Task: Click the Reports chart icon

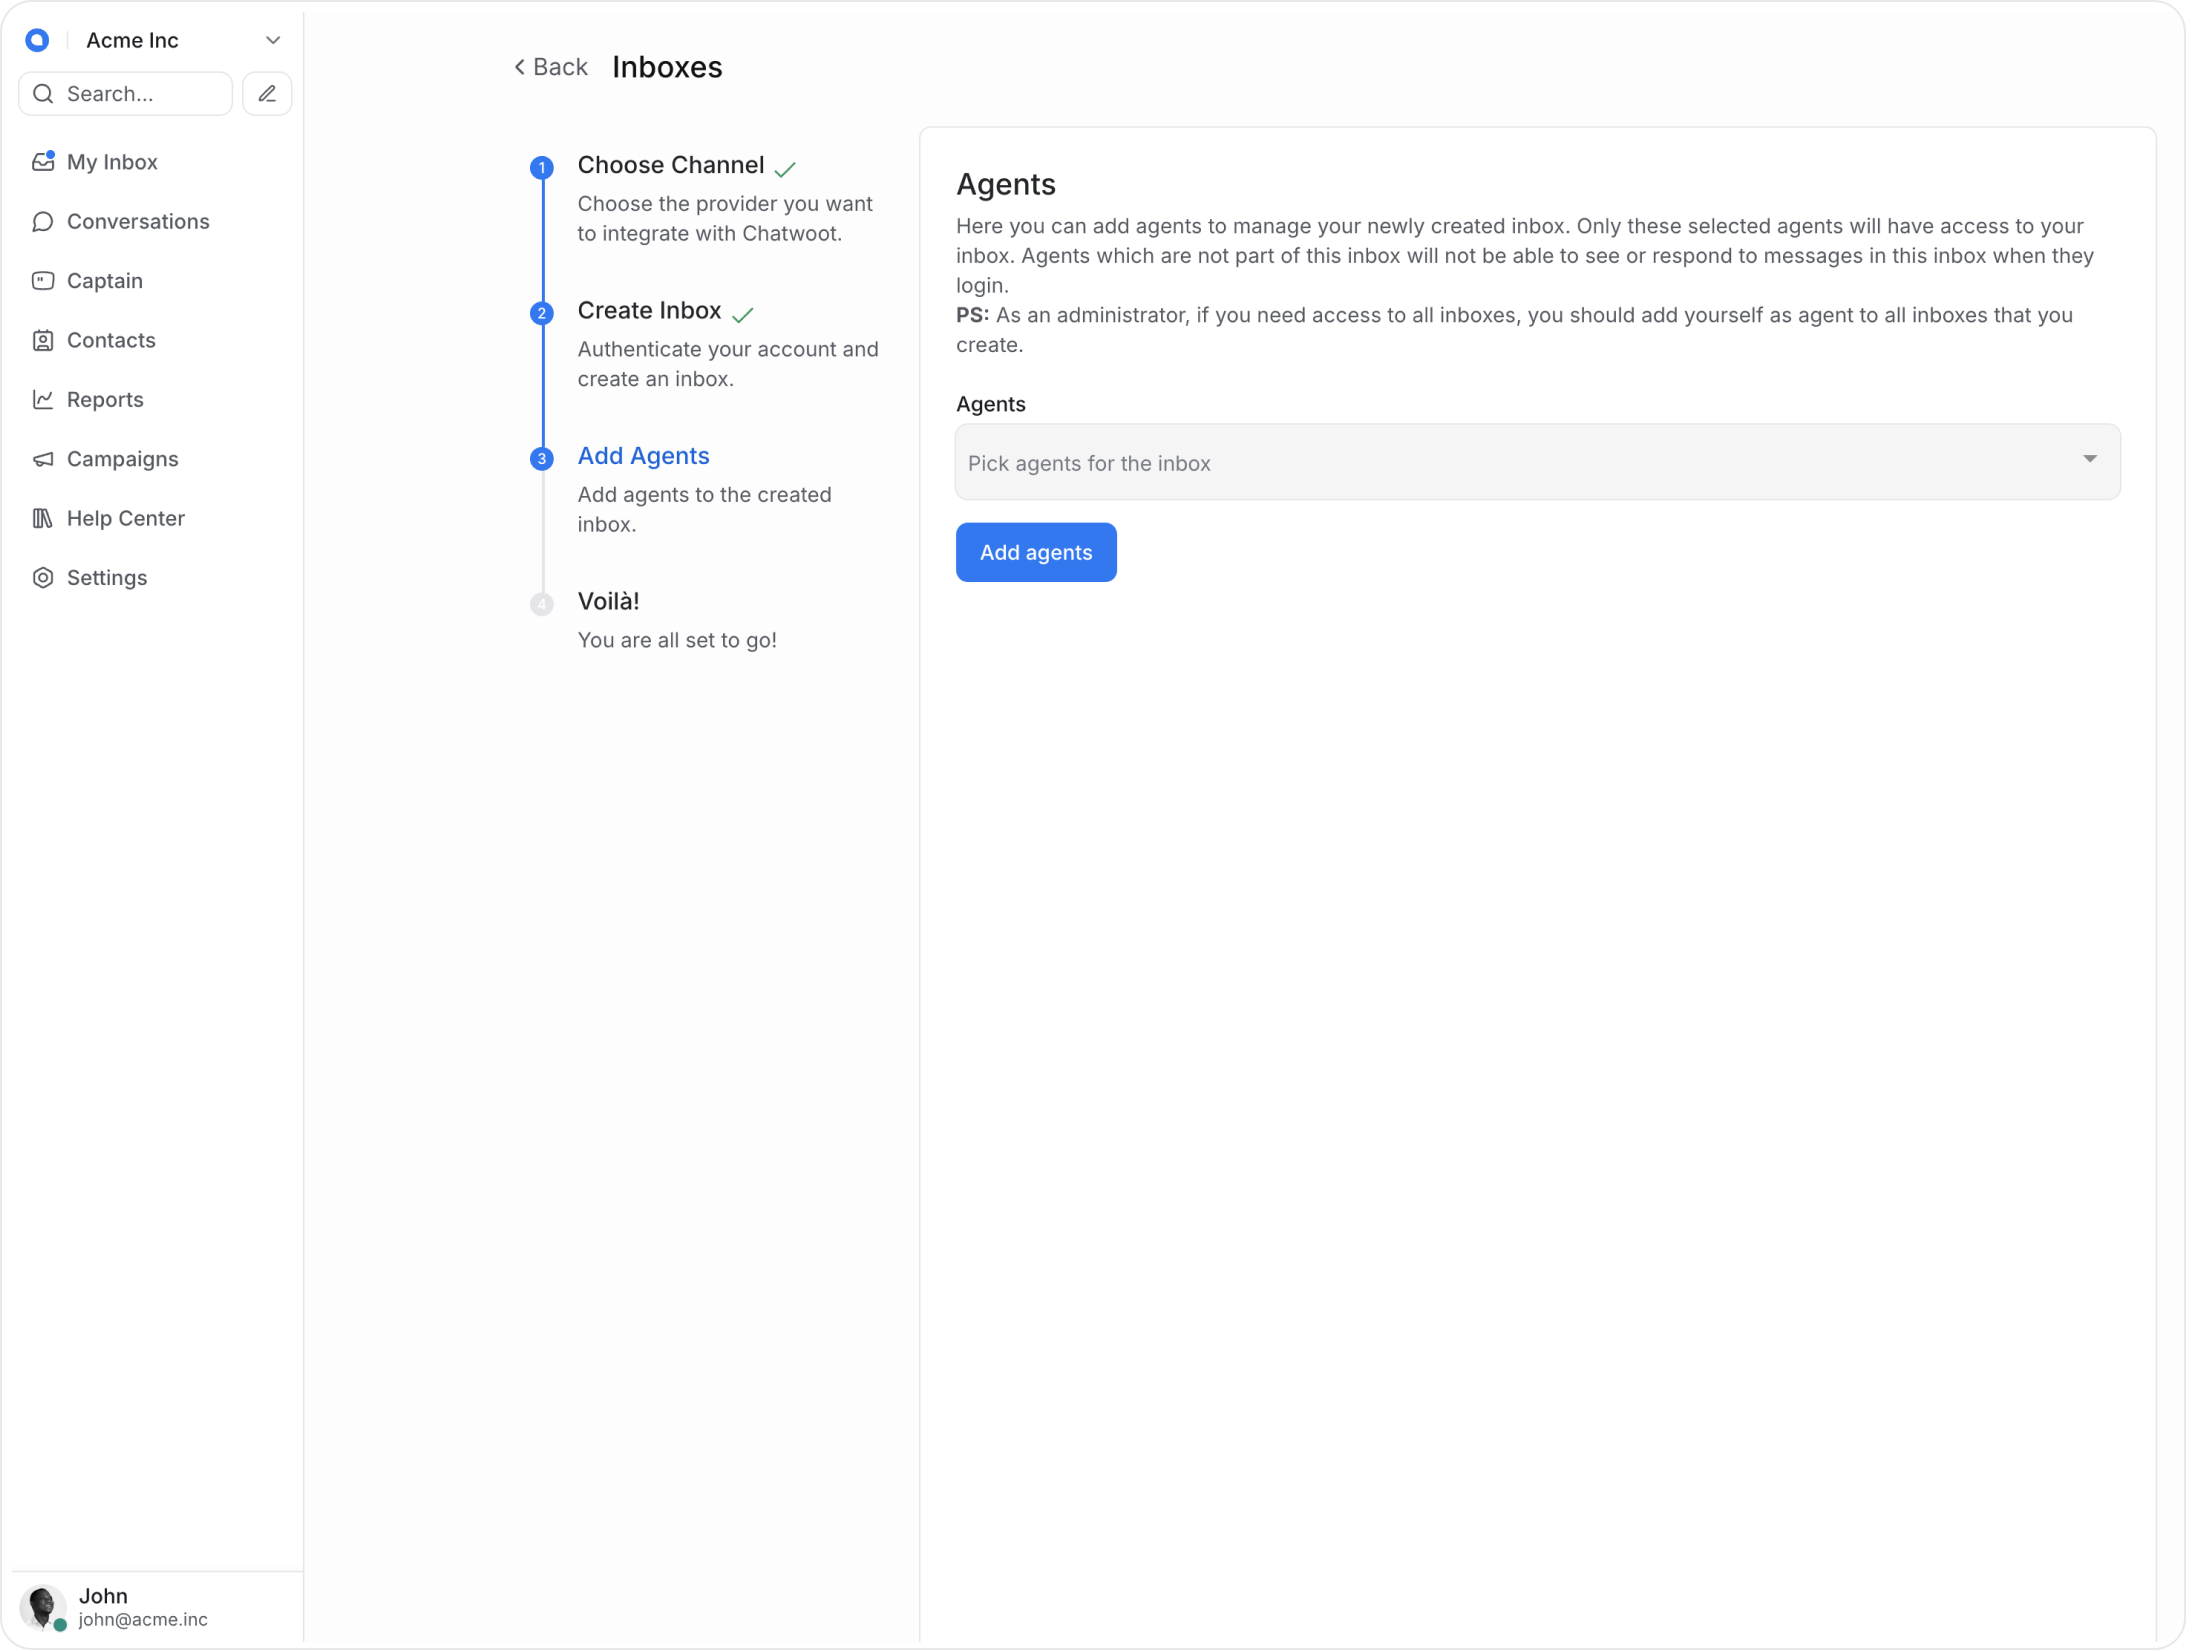Action: (x=42, y=400)
